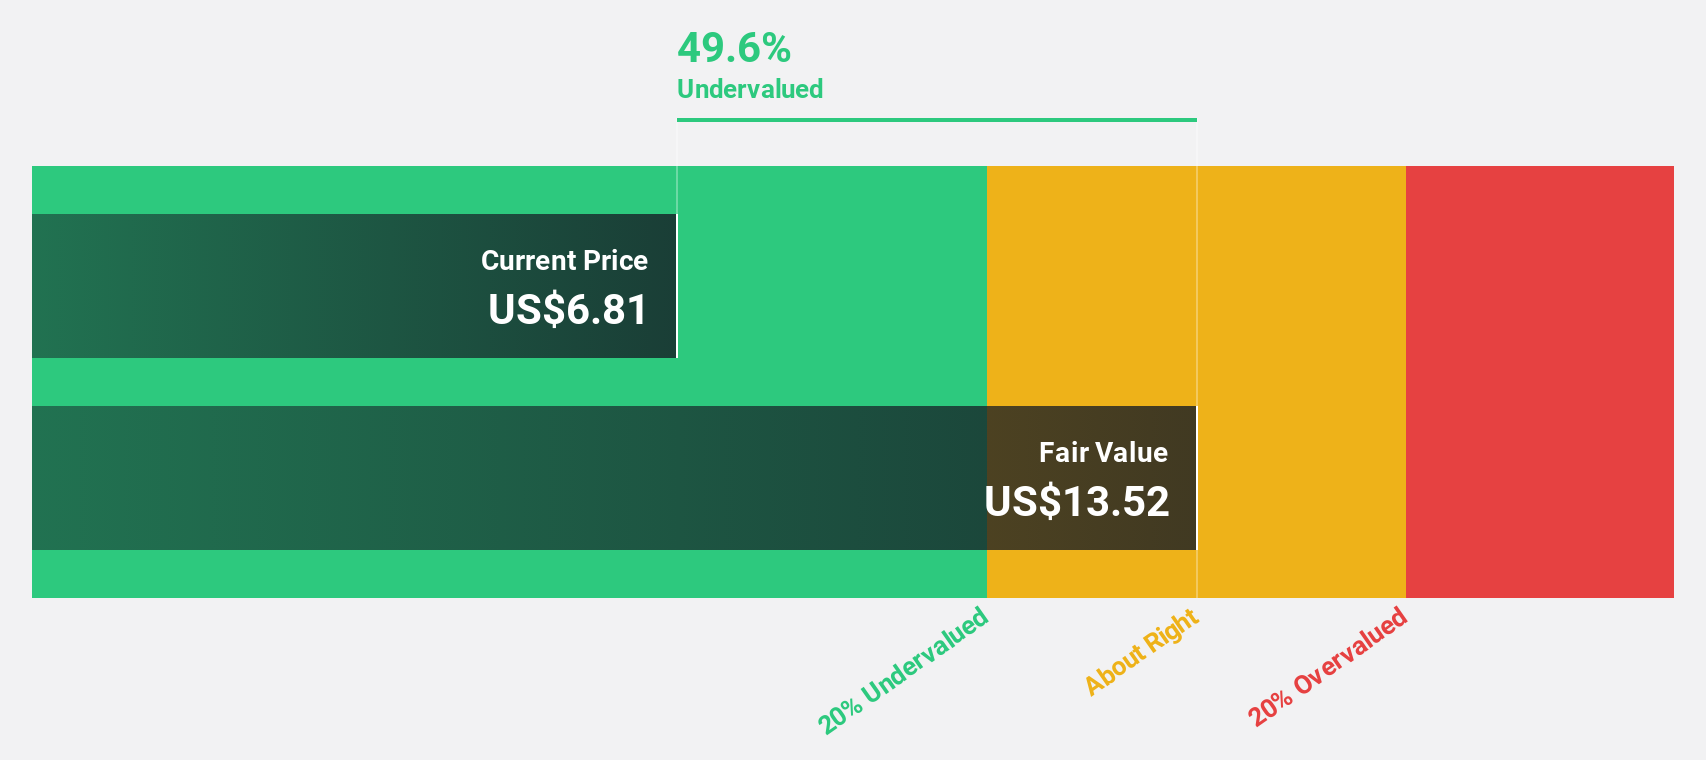Screen dimensions: 1706x760
Task: Click the bright green area right of Current Price bar
Action: click(x=830, y=286)
